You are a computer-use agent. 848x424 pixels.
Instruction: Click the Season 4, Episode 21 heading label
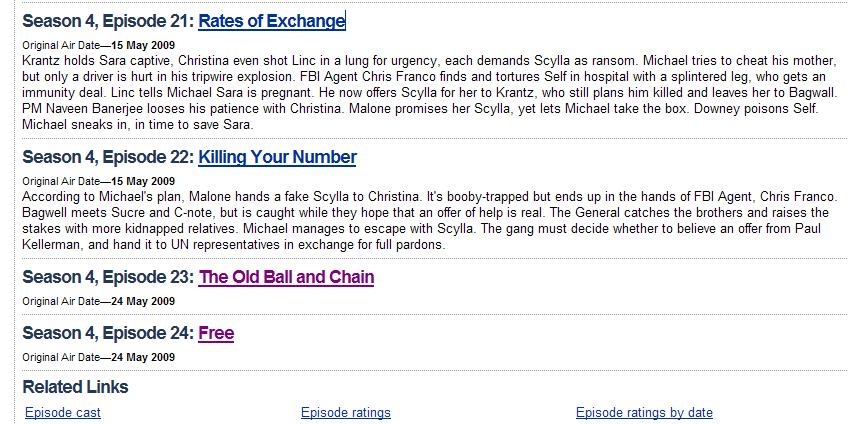tap(108, 21)
